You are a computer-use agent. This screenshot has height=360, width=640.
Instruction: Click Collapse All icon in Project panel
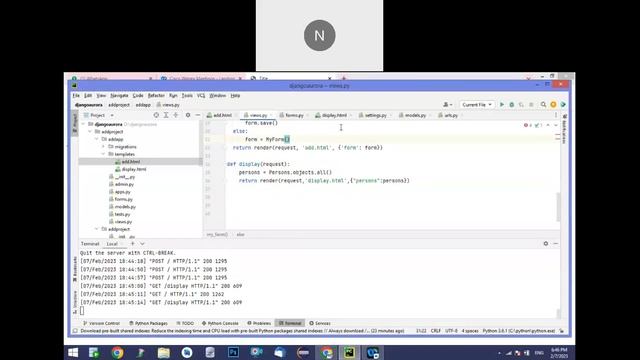[176, 116]
